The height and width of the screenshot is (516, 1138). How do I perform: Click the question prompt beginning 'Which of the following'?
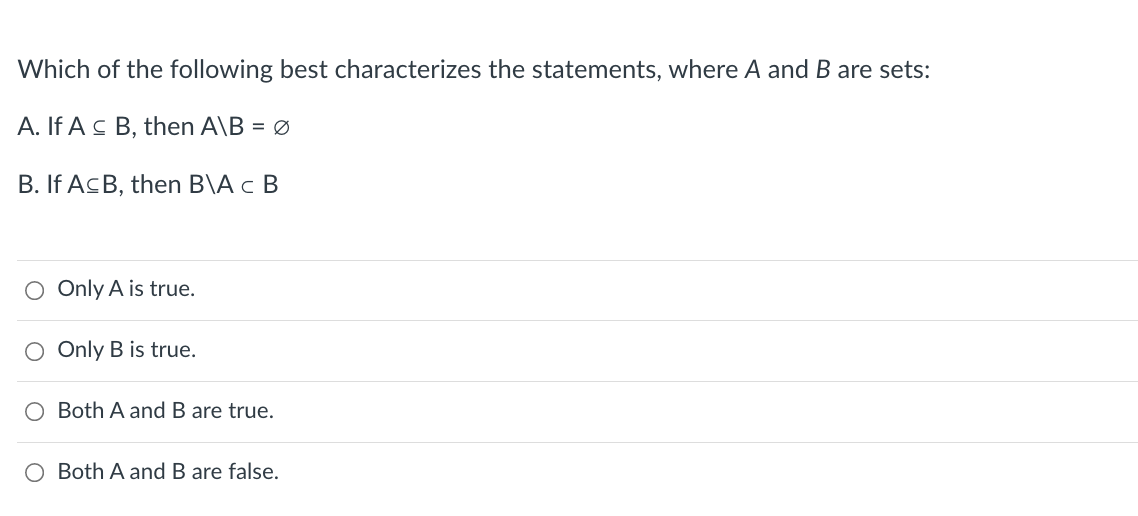coord(474,70)
